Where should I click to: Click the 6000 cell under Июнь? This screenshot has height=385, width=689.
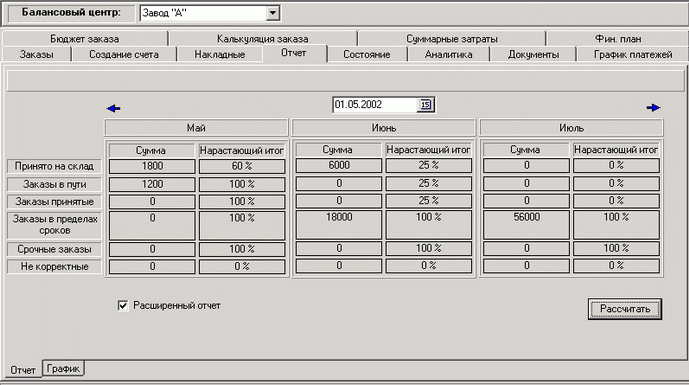pyautogui.click(x=339, y=165)
